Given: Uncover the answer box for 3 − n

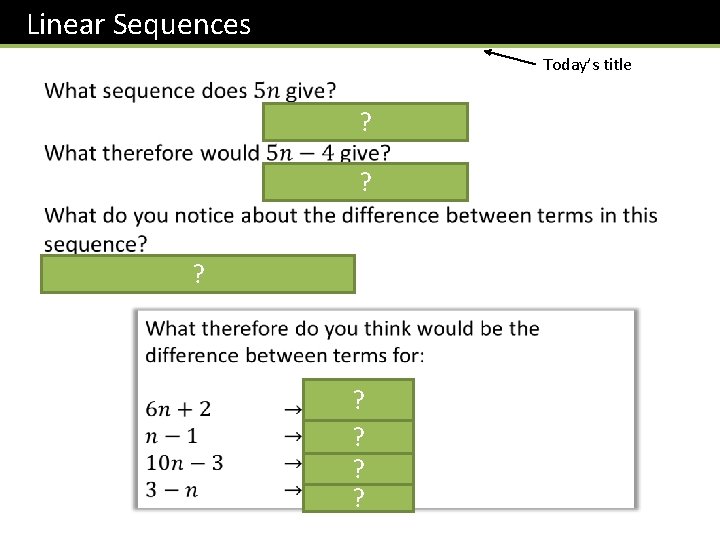Looking at the screenshot, I should [358, 498].
